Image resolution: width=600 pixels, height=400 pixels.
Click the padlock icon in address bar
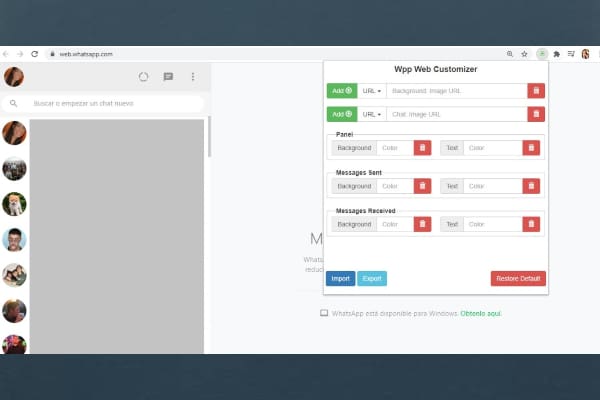click(52, 54)
